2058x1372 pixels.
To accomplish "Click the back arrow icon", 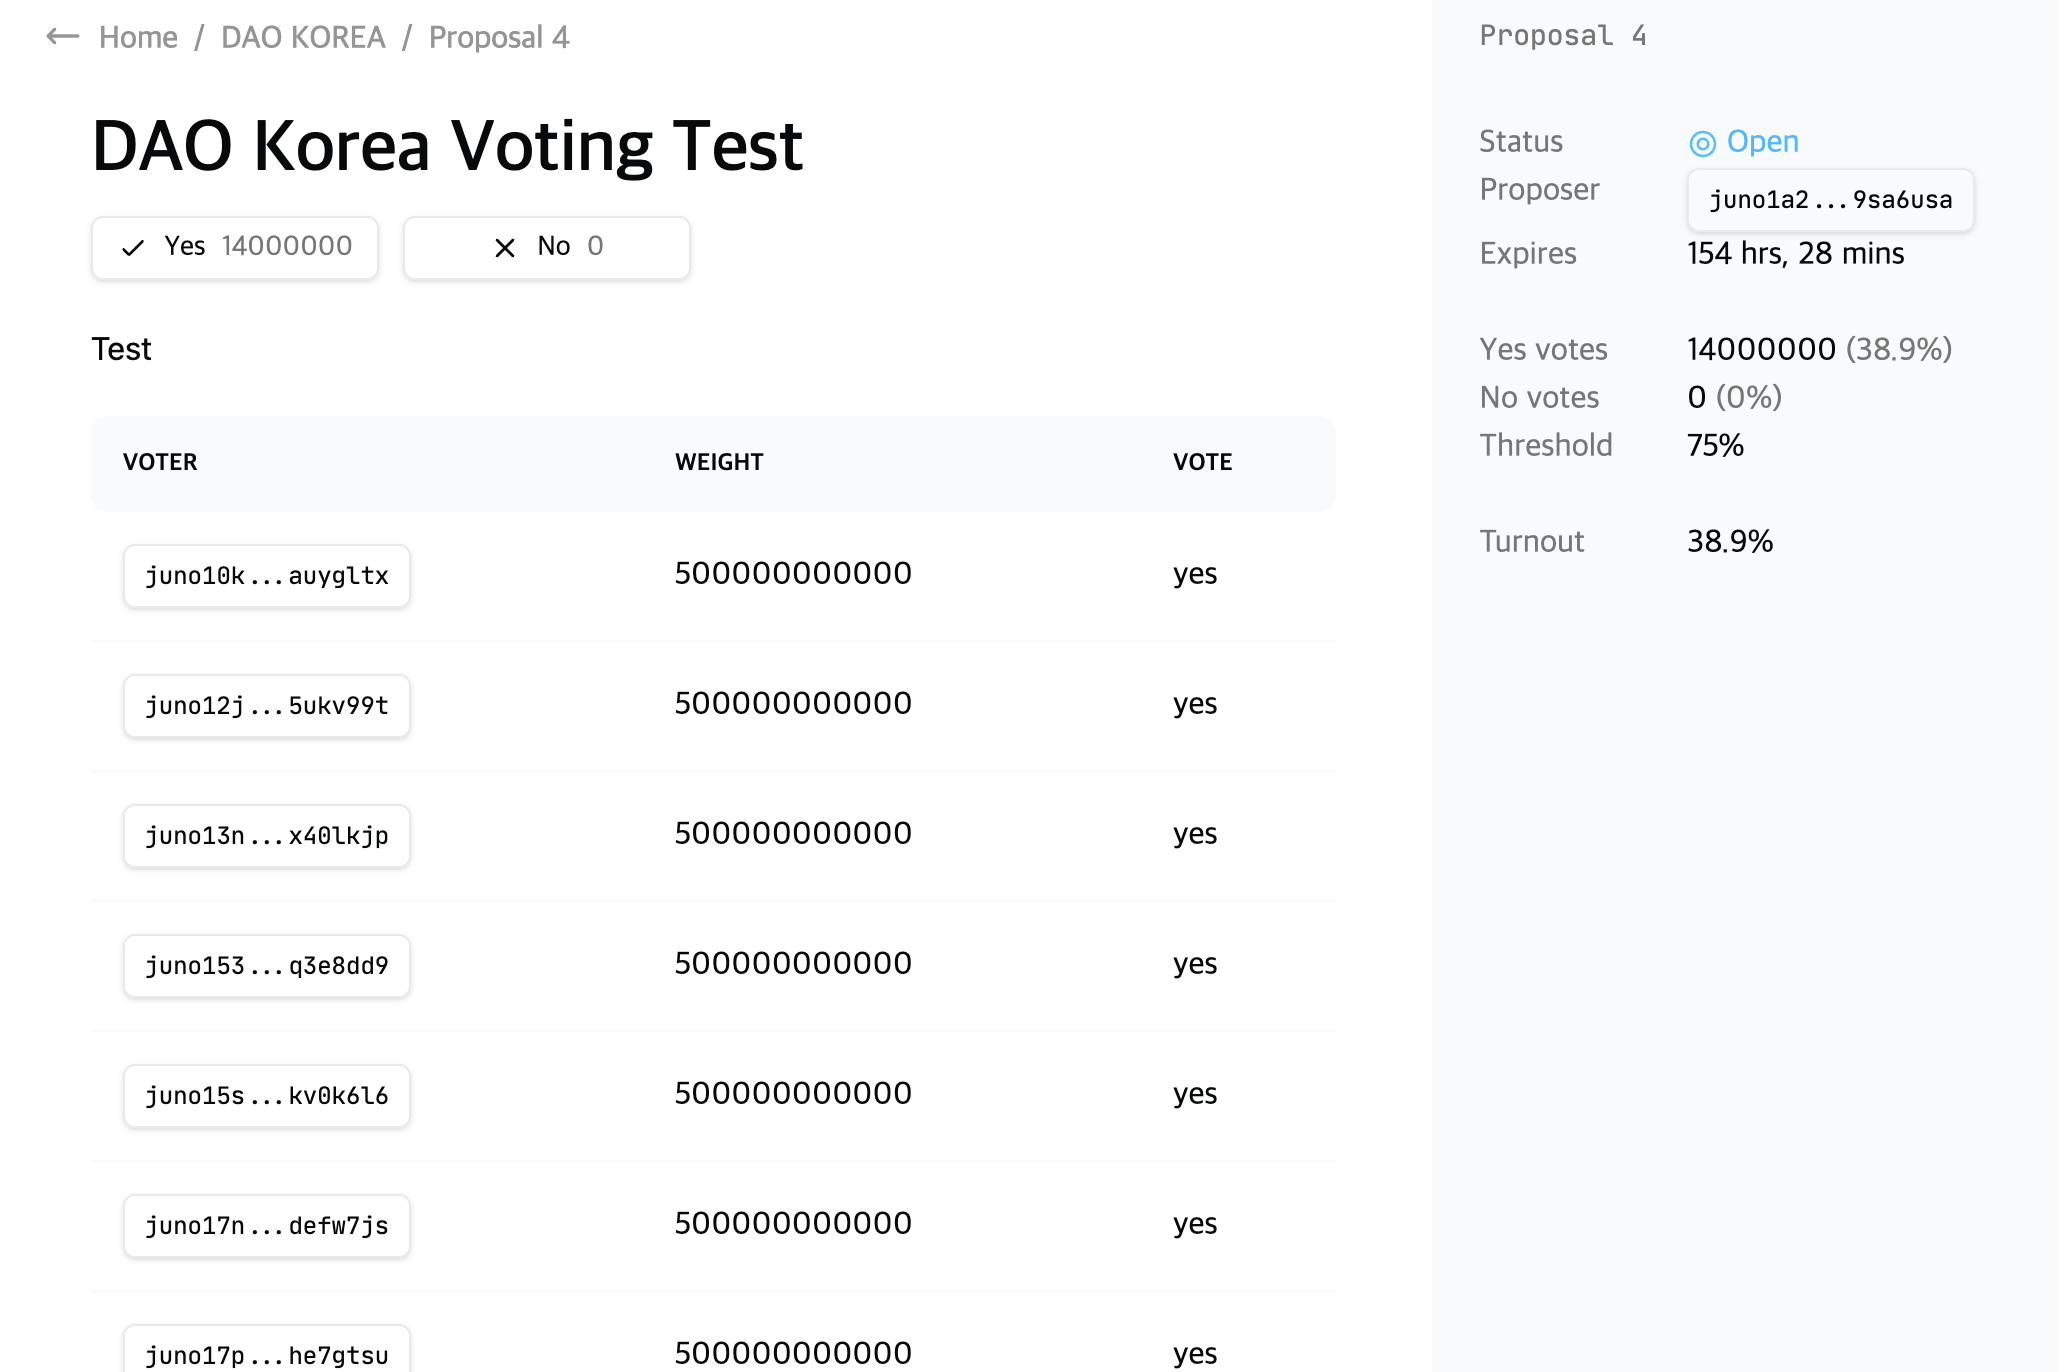I will [62, 37].
